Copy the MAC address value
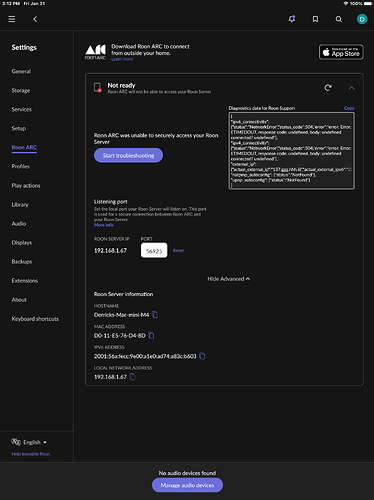 151,335
